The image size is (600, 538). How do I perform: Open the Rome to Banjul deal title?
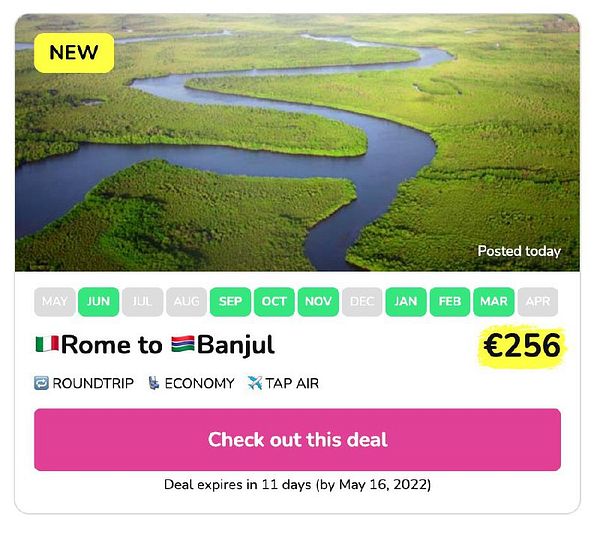[155, 346]
